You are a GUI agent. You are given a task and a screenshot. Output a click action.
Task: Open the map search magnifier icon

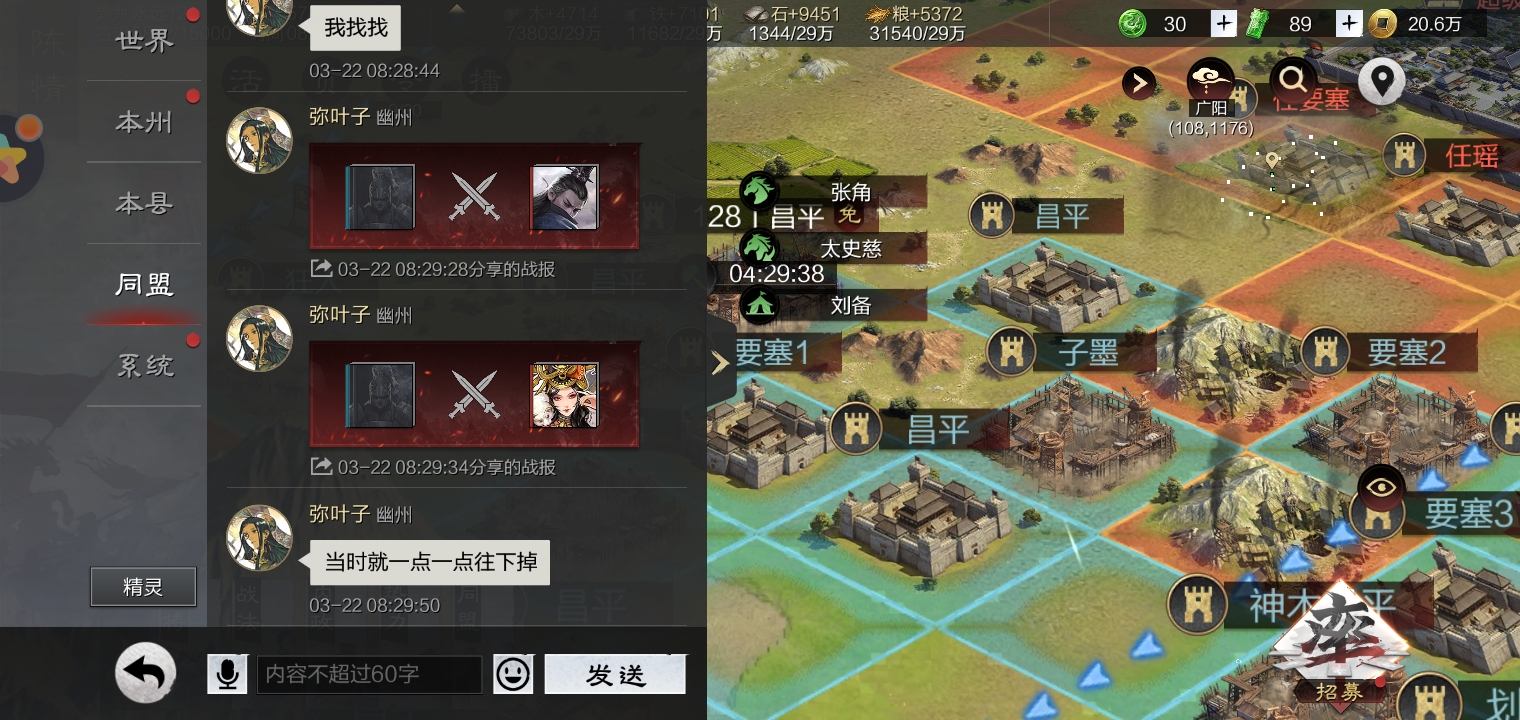(x=1293, y=79)
